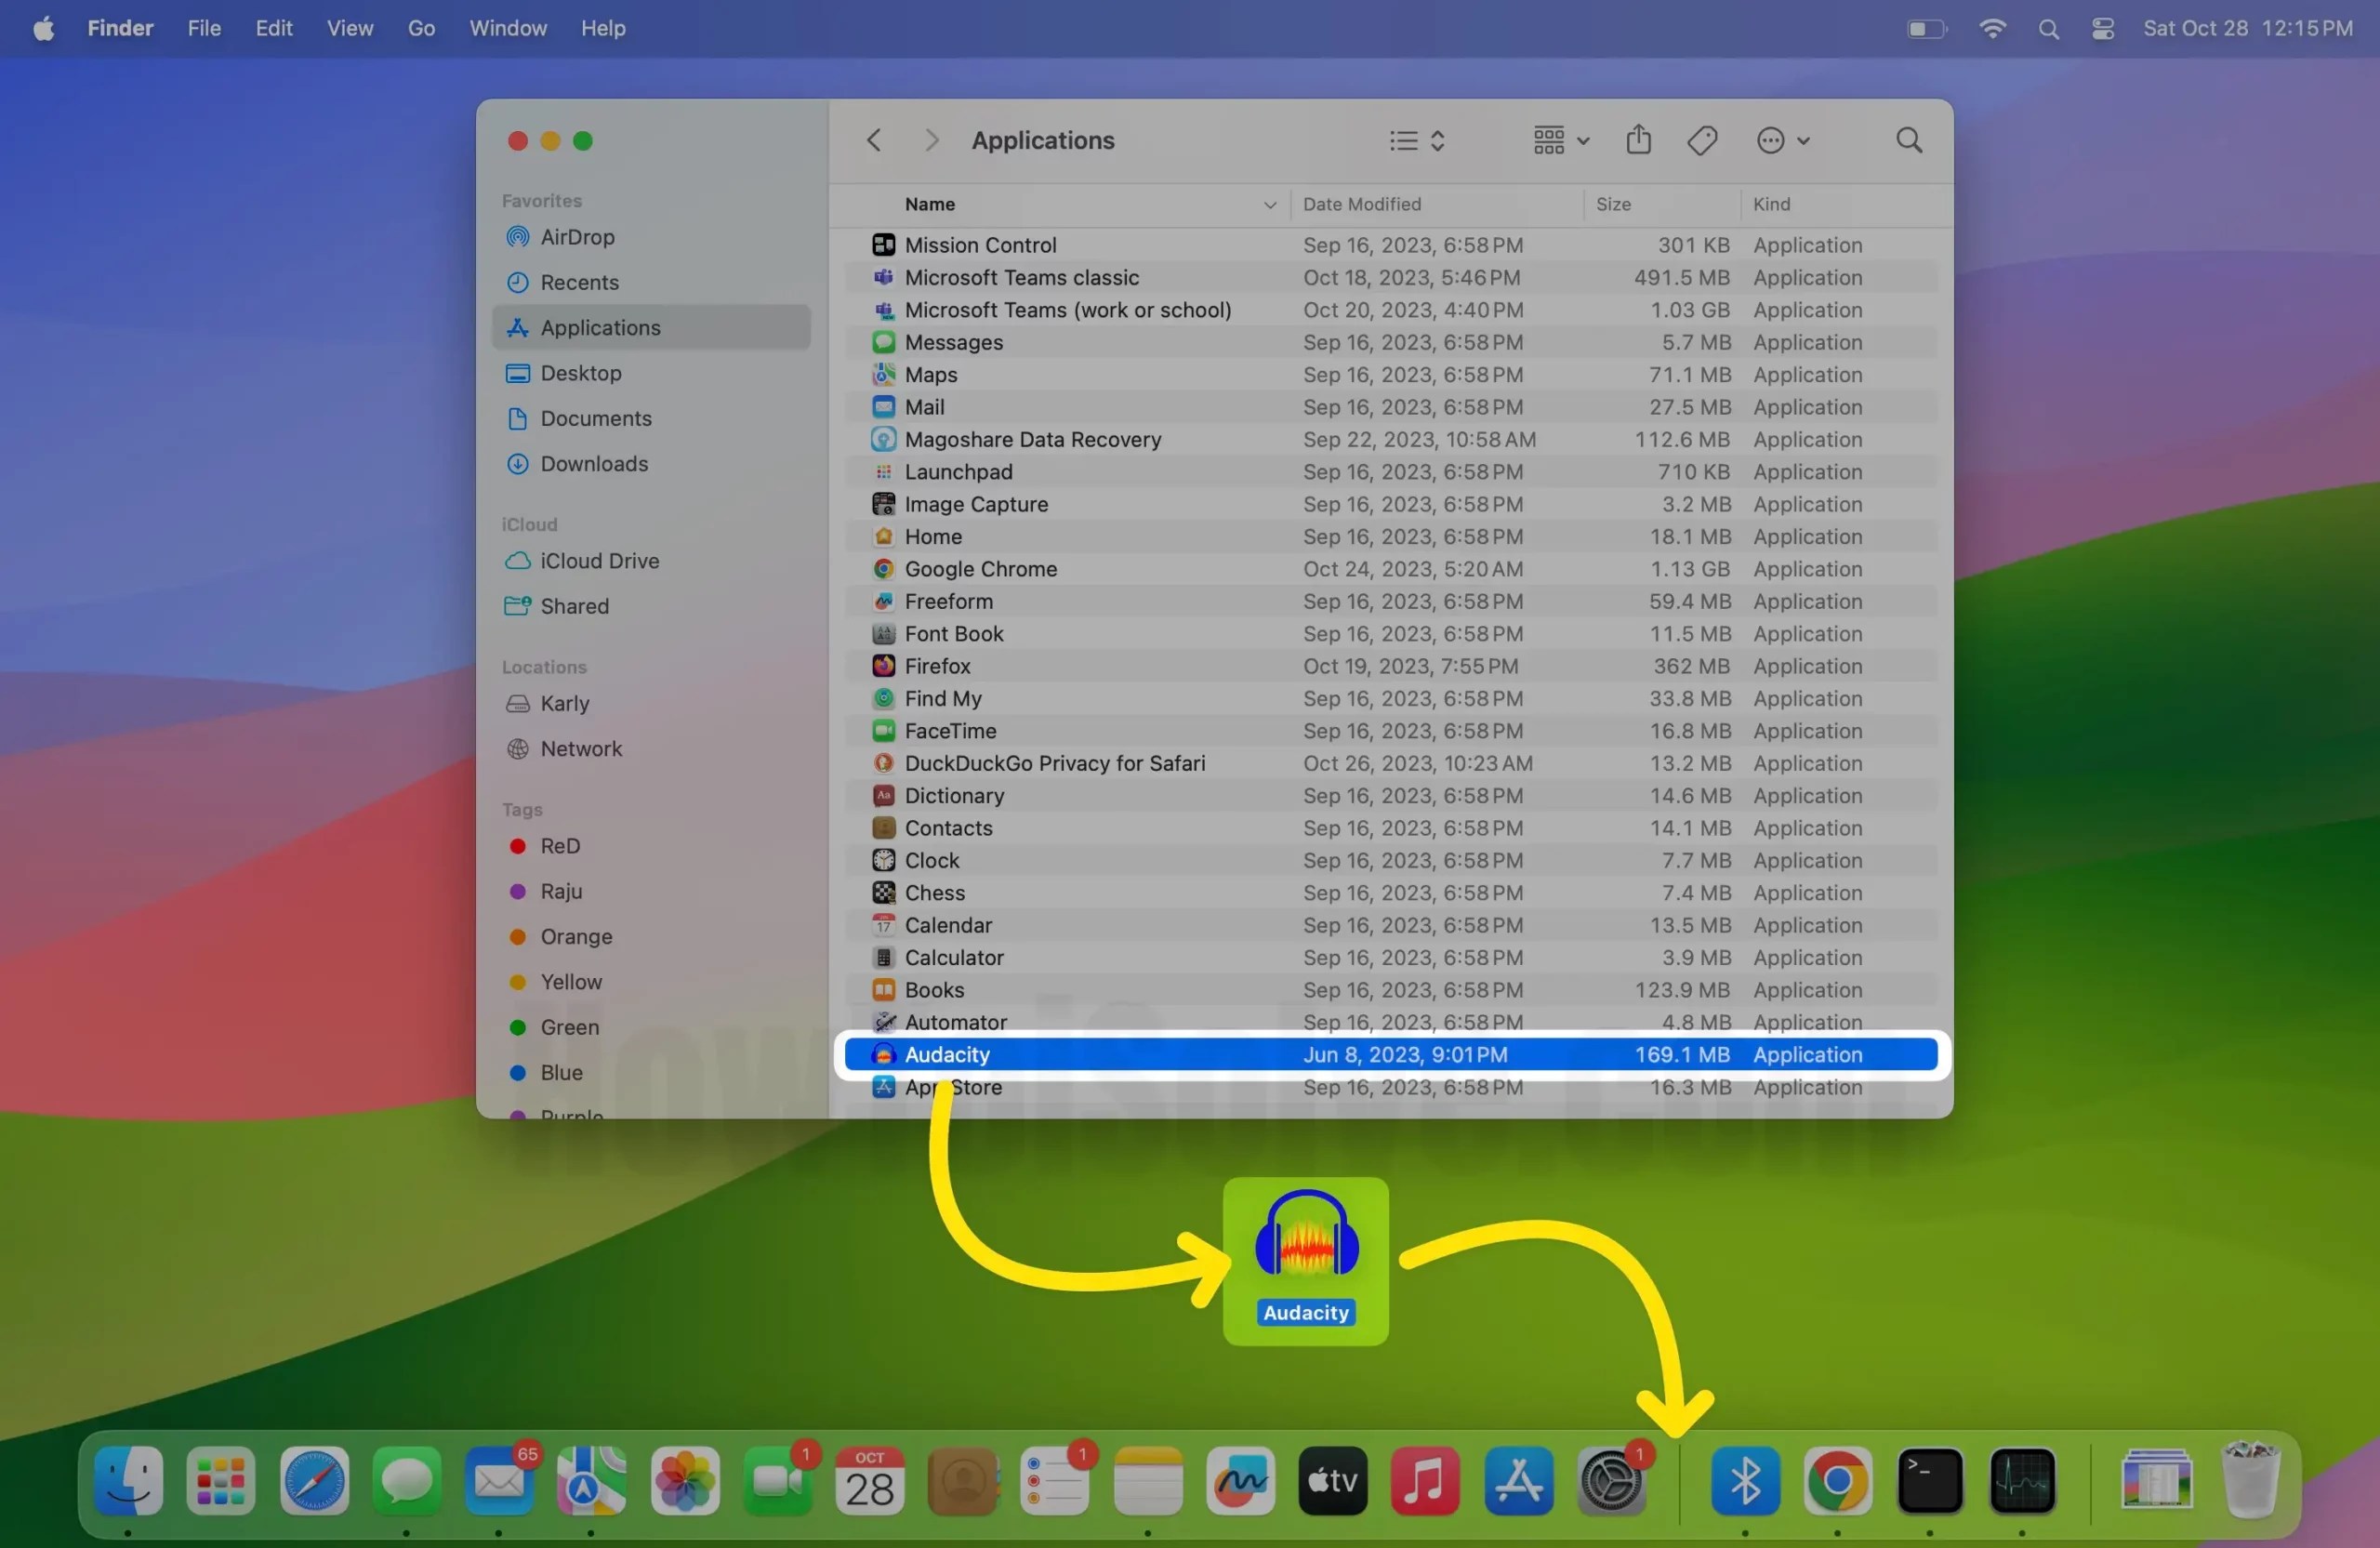Open the list view options dropdown
The width and height of the screenshot is (2380, 1548).
[x=1415, y=140]
